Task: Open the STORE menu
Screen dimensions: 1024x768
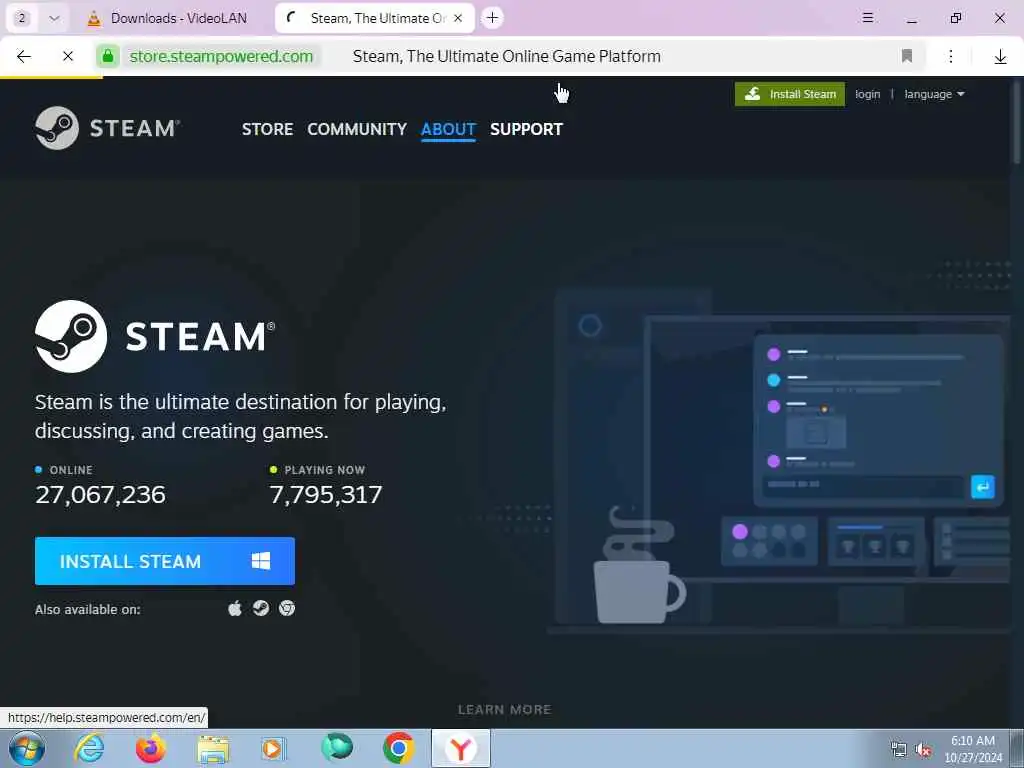Action: tap(267, 129)
